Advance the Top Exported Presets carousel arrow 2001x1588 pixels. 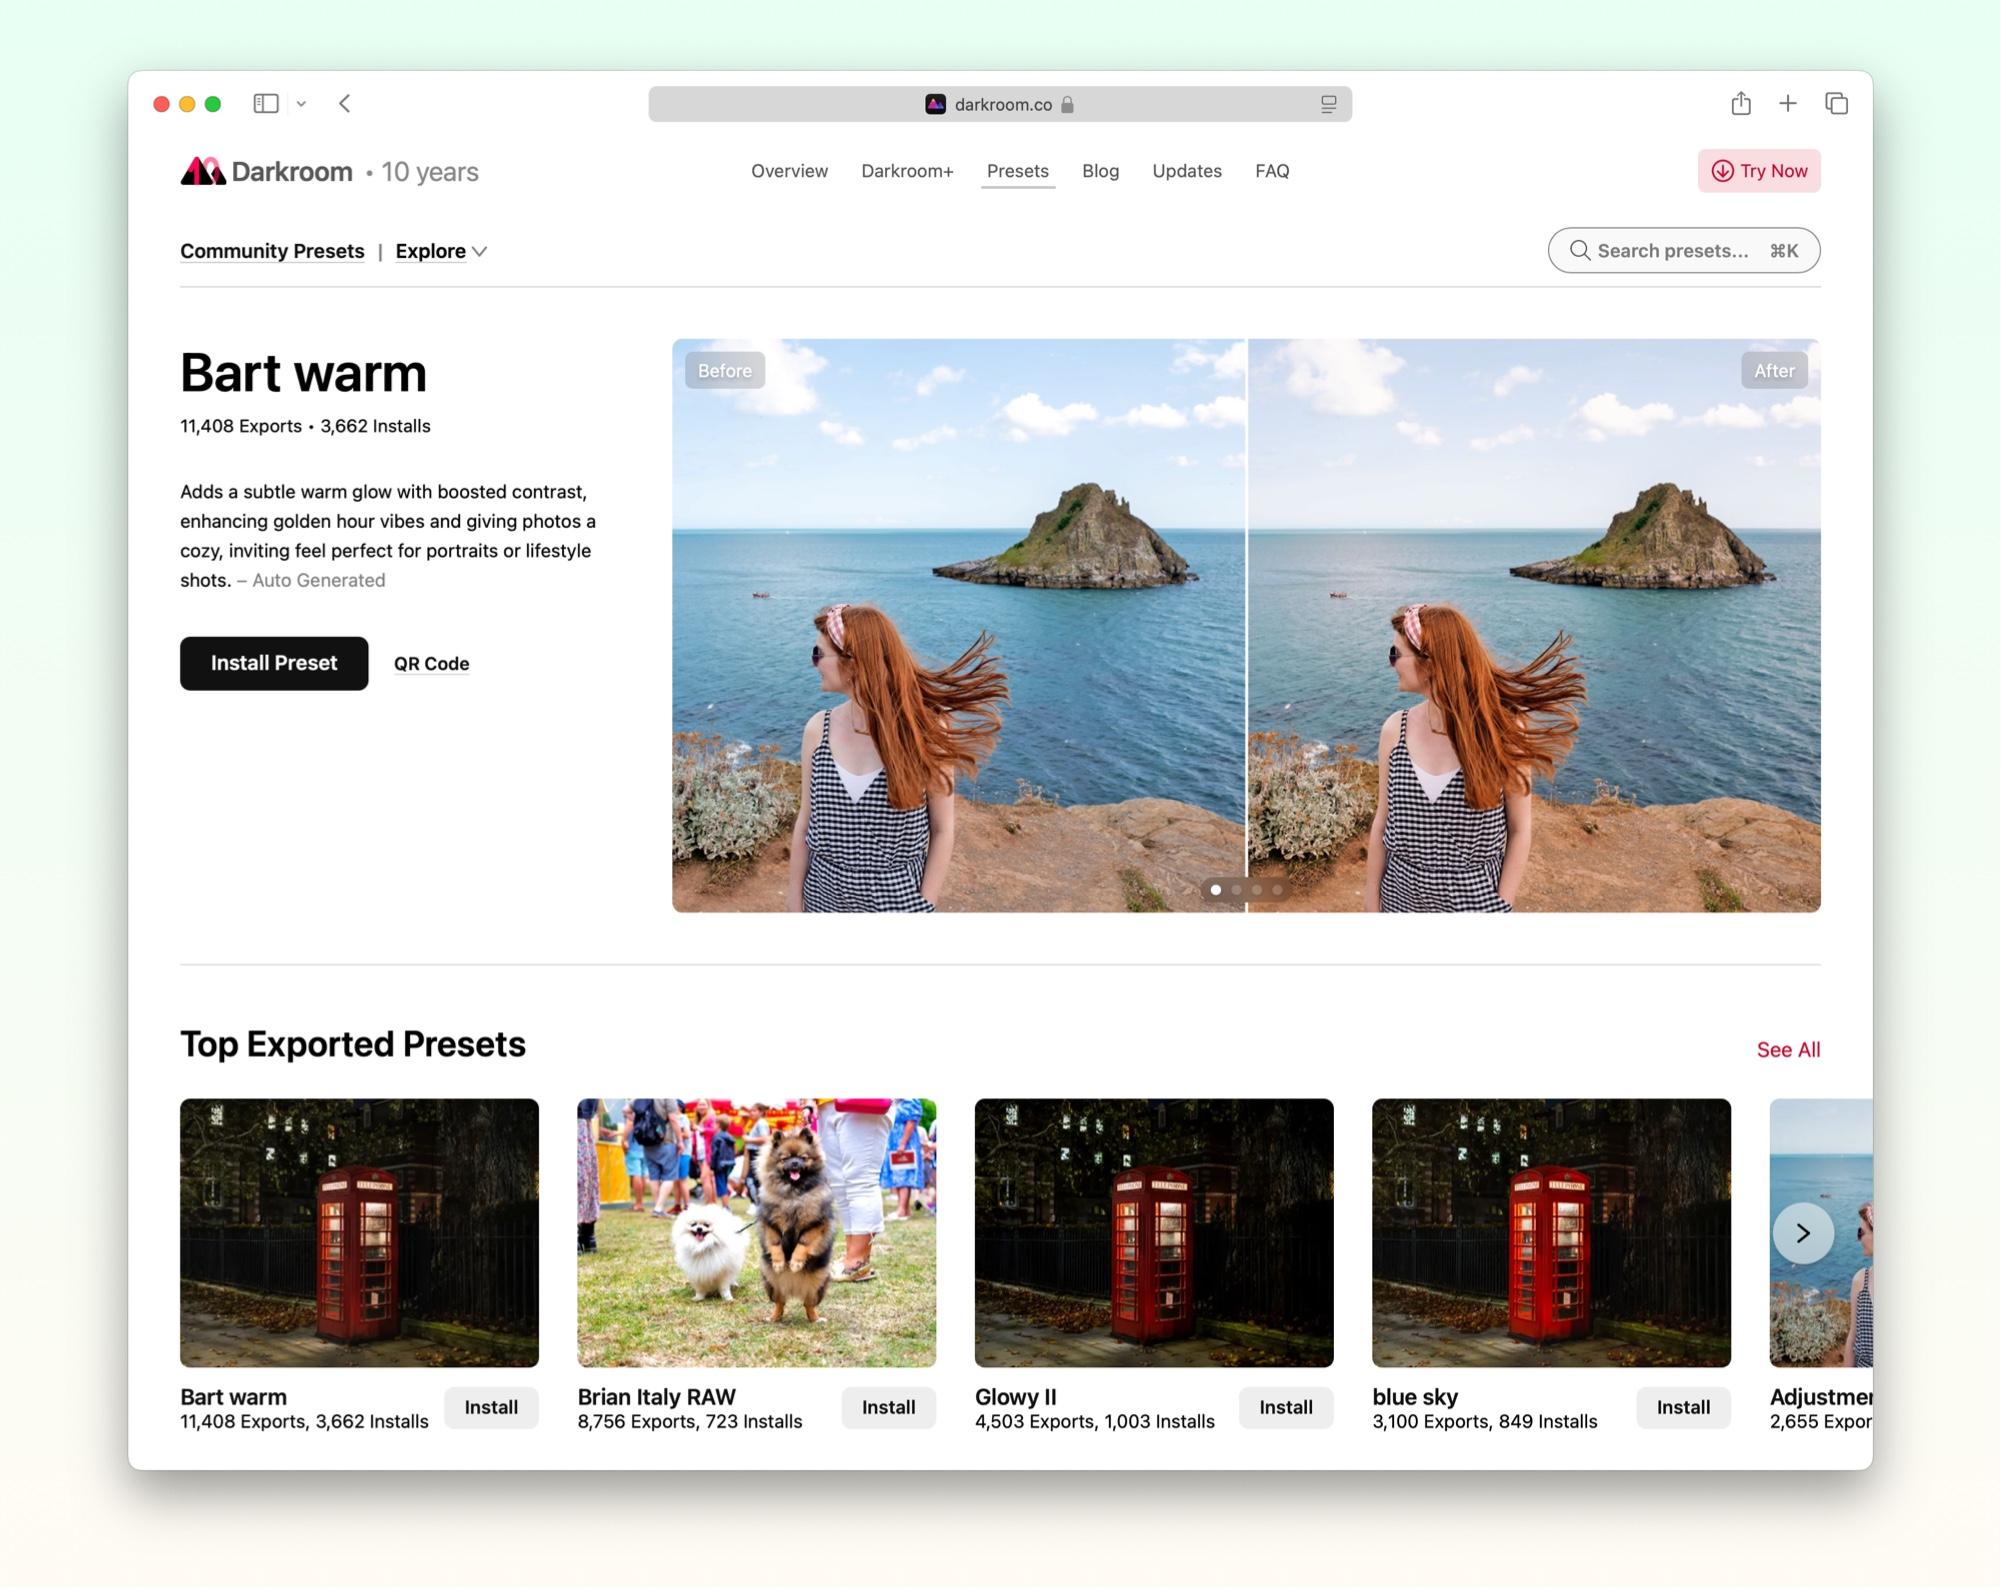point(1803,1233)
